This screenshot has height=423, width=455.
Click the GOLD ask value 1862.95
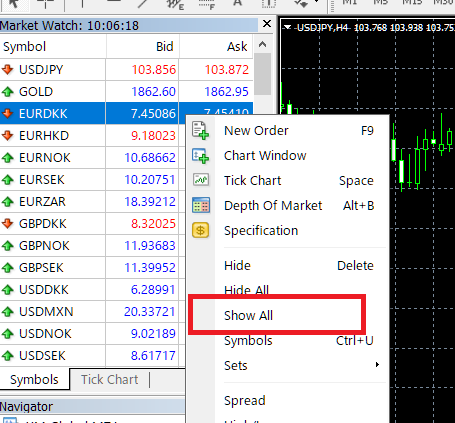click(x=227, y=92)
